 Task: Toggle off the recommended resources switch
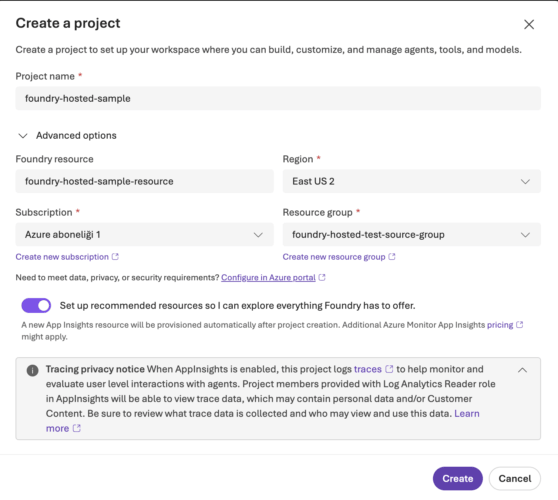36,305
